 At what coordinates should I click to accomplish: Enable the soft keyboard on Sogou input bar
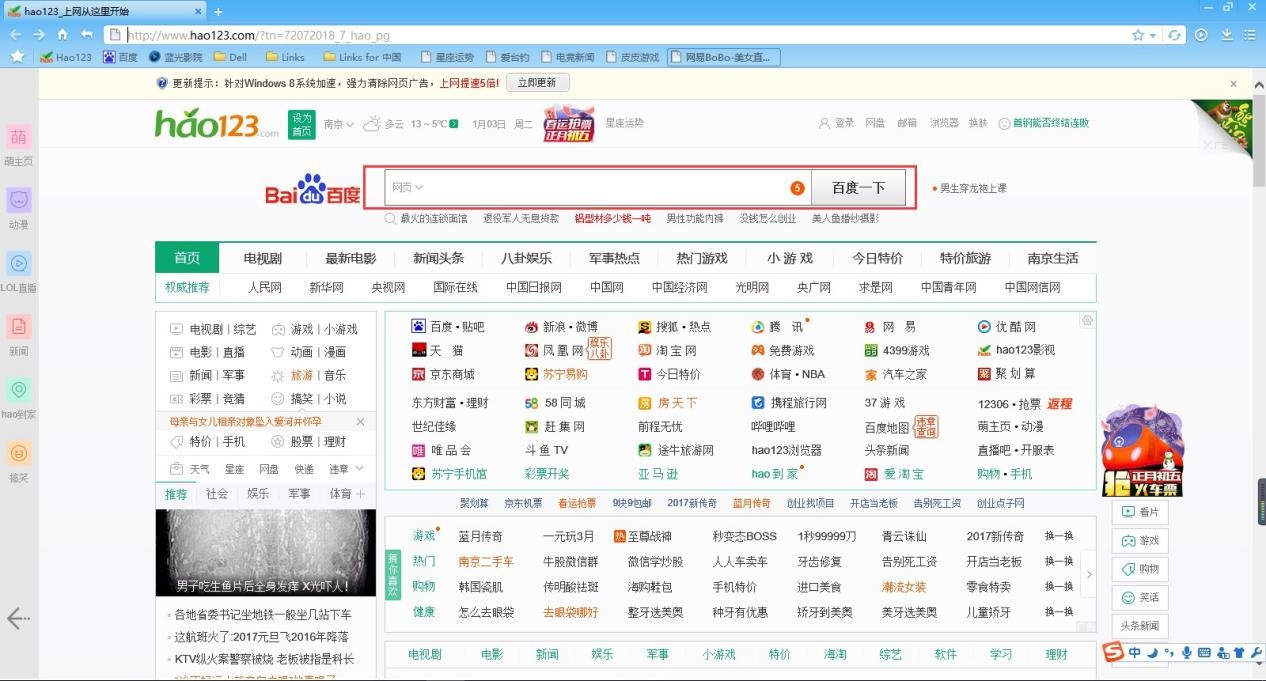pyautogui.click(x=1204, y=653)
